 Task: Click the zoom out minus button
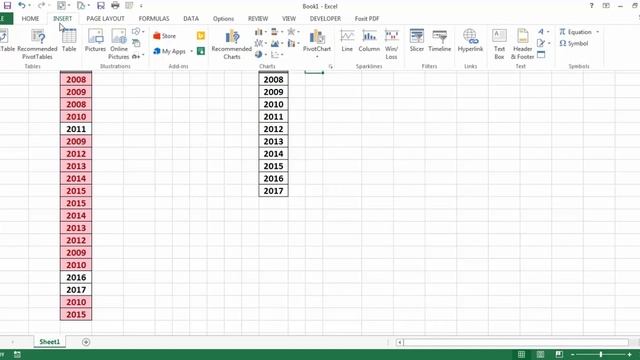572,354
